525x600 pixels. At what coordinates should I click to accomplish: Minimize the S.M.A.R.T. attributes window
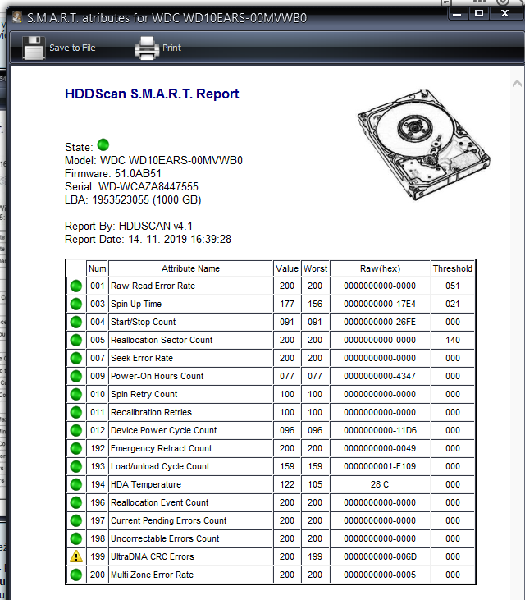[x=457, y=14]
